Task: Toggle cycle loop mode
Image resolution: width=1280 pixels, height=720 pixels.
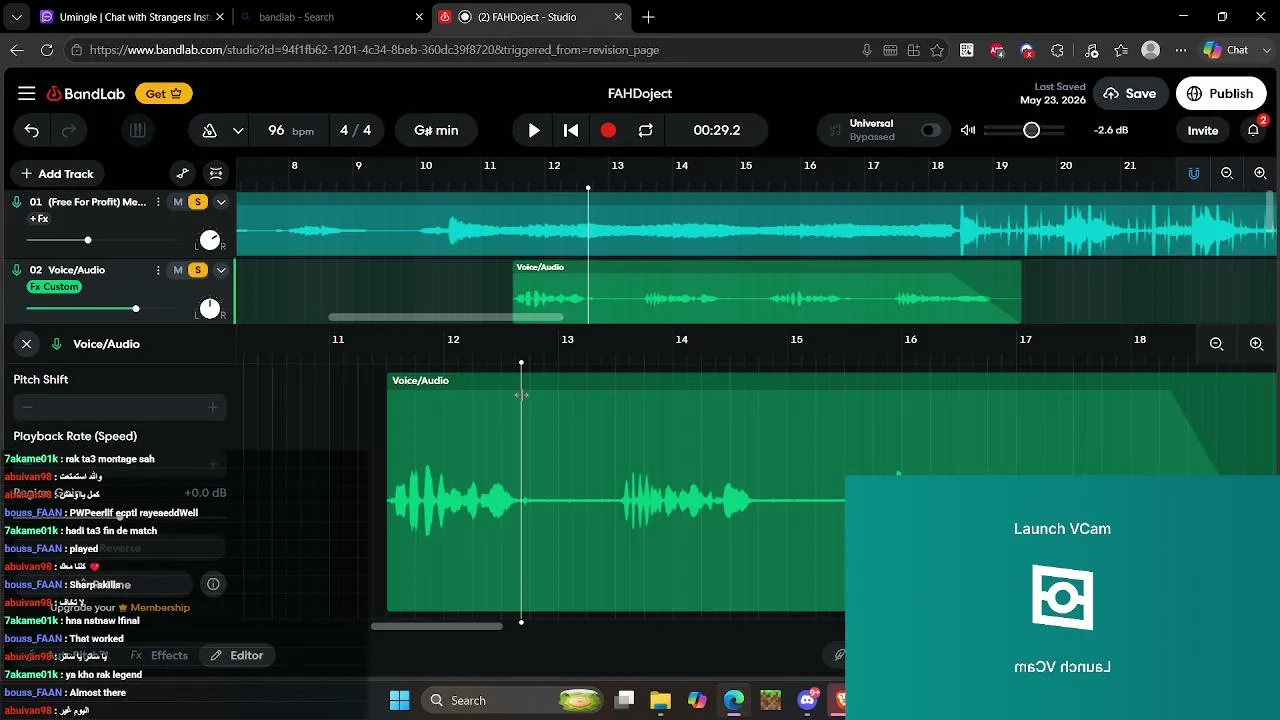Action: [x=645, y=130]
